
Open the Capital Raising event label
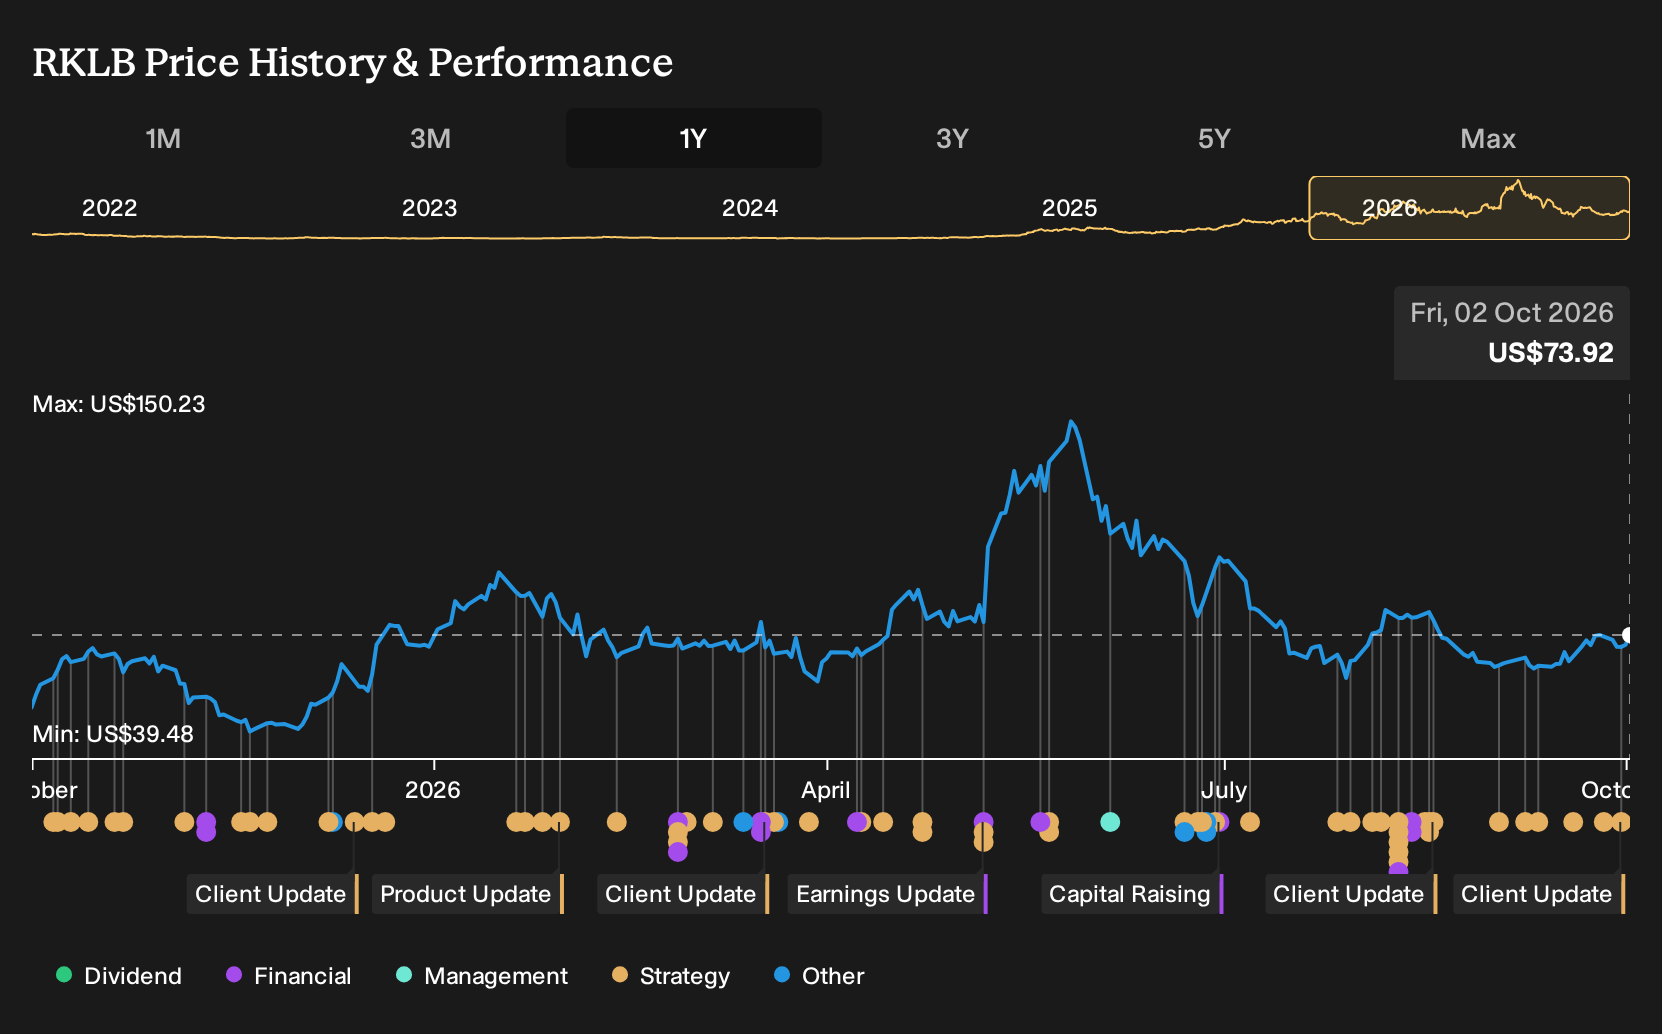[1132, 894]
